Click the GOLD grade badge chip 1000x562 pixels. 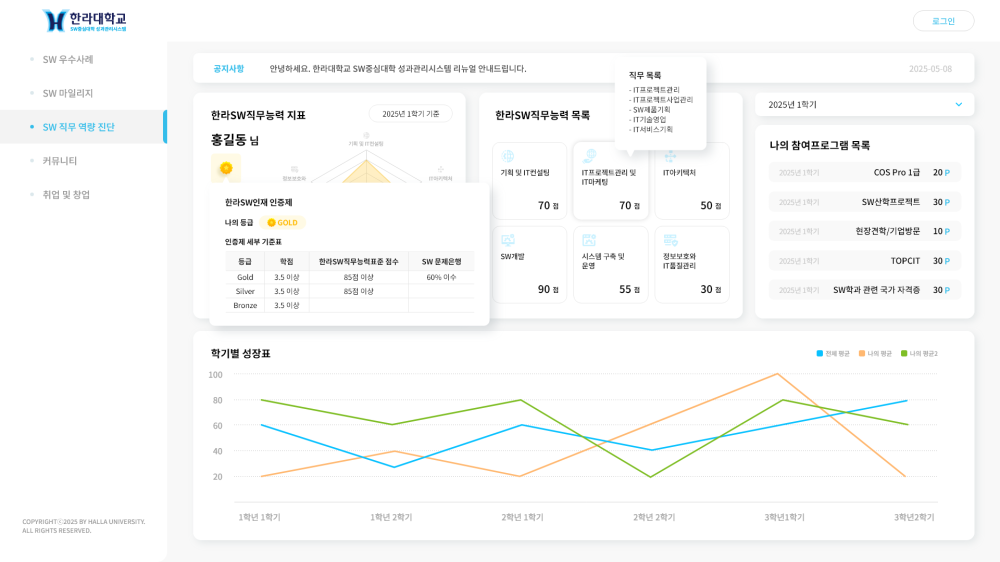[282, 222]
